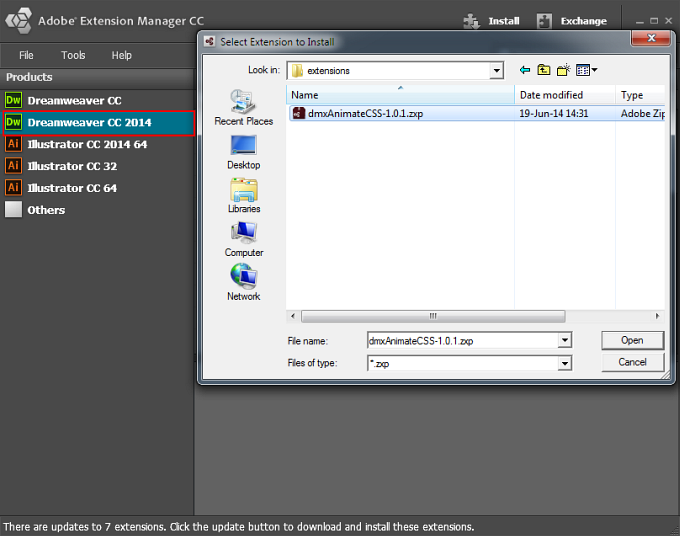The image size is (680, 536).
Task: Click the File name input field
Action: [463, 340]
